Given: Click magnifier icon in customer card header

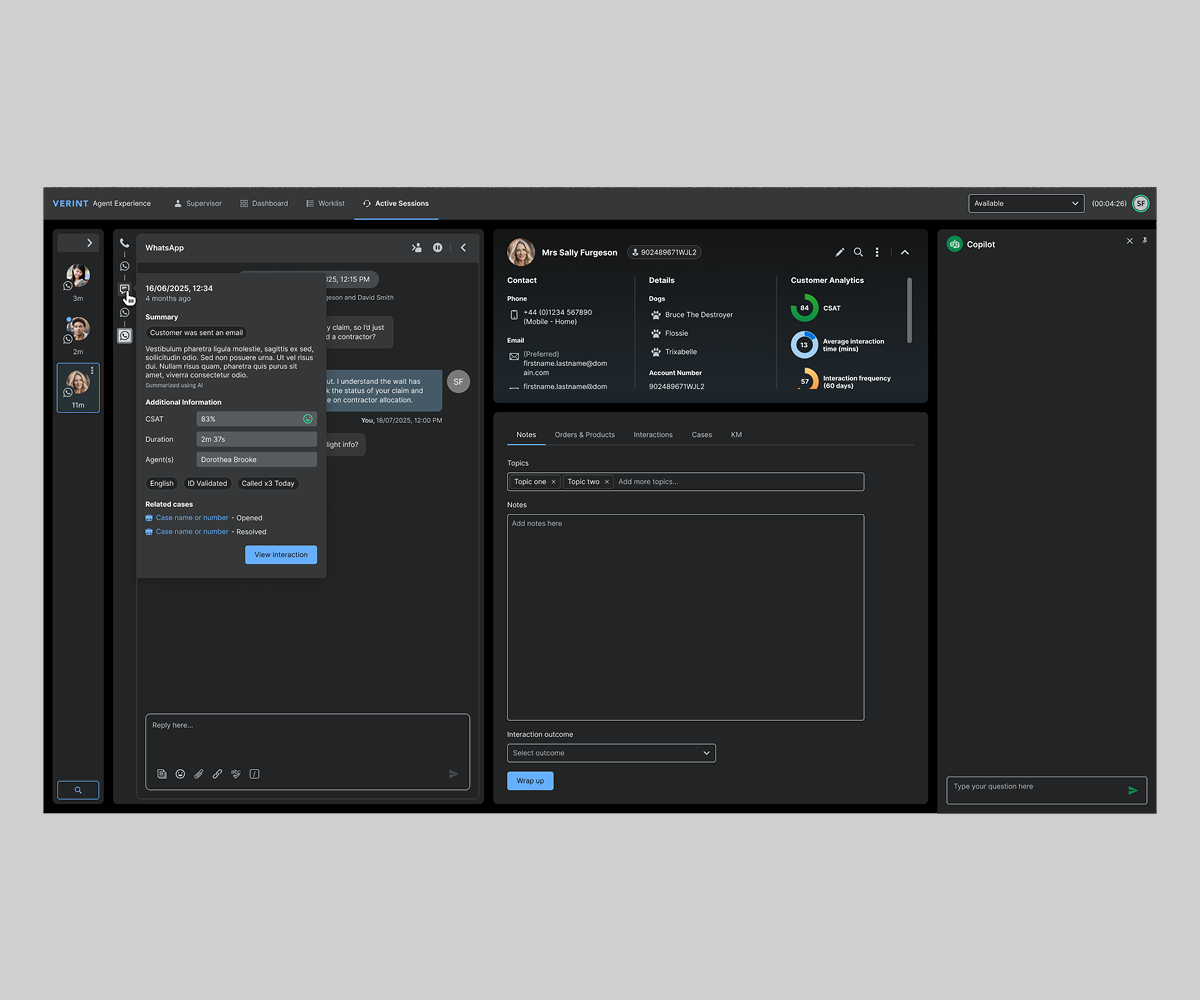Looking at the screenshot, I should 858,253.
